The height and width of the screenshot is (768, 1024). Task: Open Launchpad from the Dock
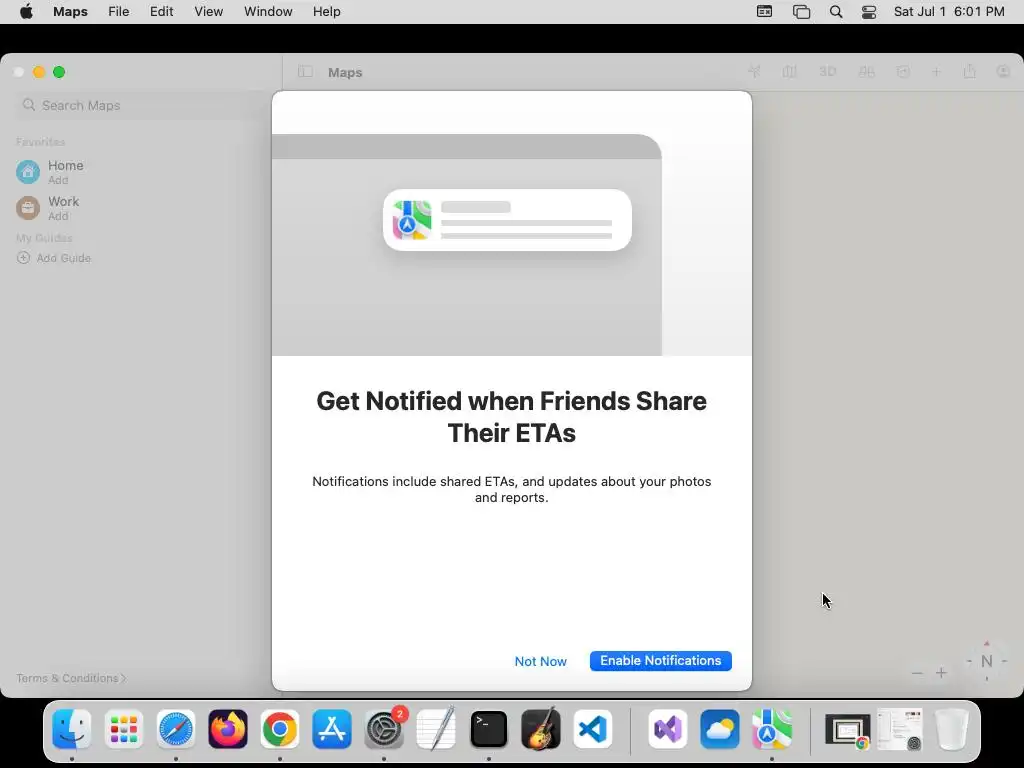[x=123, y=729]
